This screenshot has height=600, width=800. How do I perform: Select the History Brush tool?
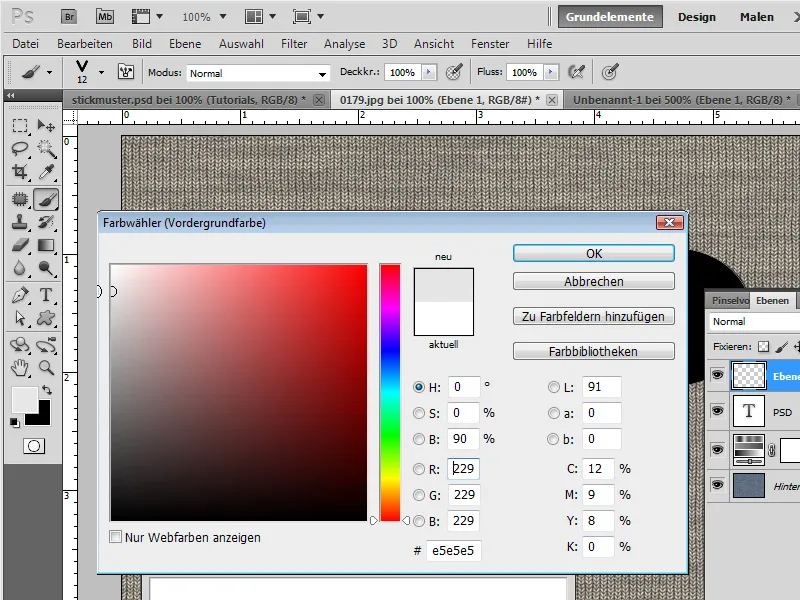coord(46,222)
